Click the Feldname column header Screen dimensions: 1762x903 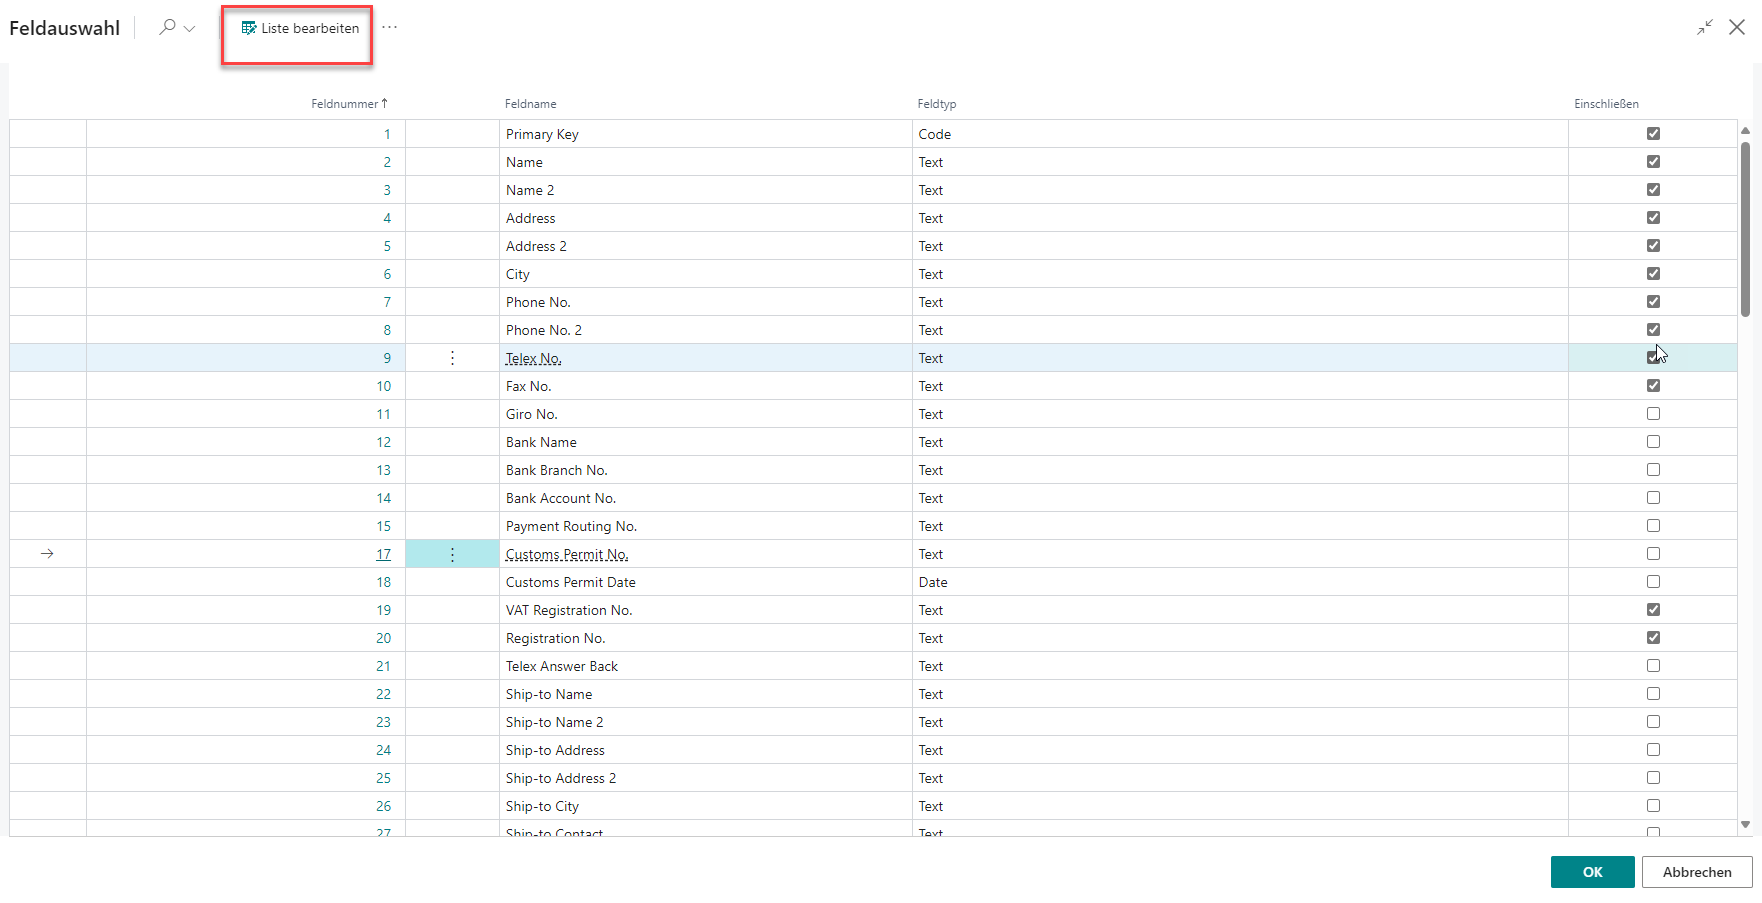[530, 104]
